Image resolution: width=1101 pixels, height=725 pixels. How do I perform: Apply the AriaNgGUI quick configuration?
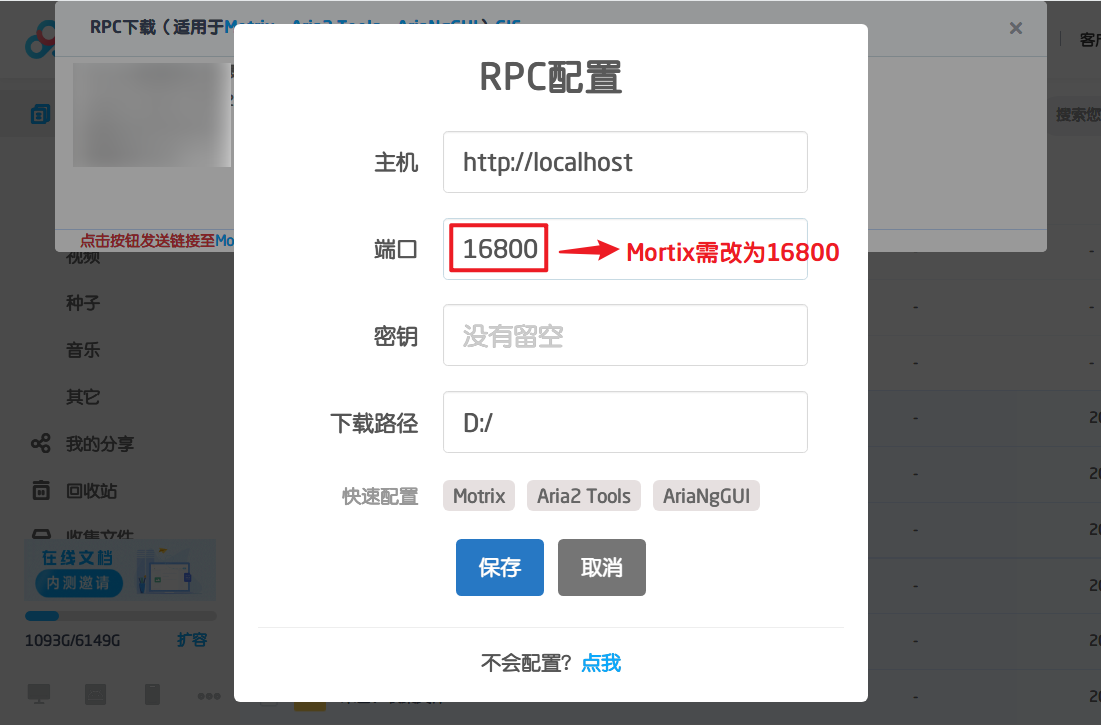click(706, 496)
